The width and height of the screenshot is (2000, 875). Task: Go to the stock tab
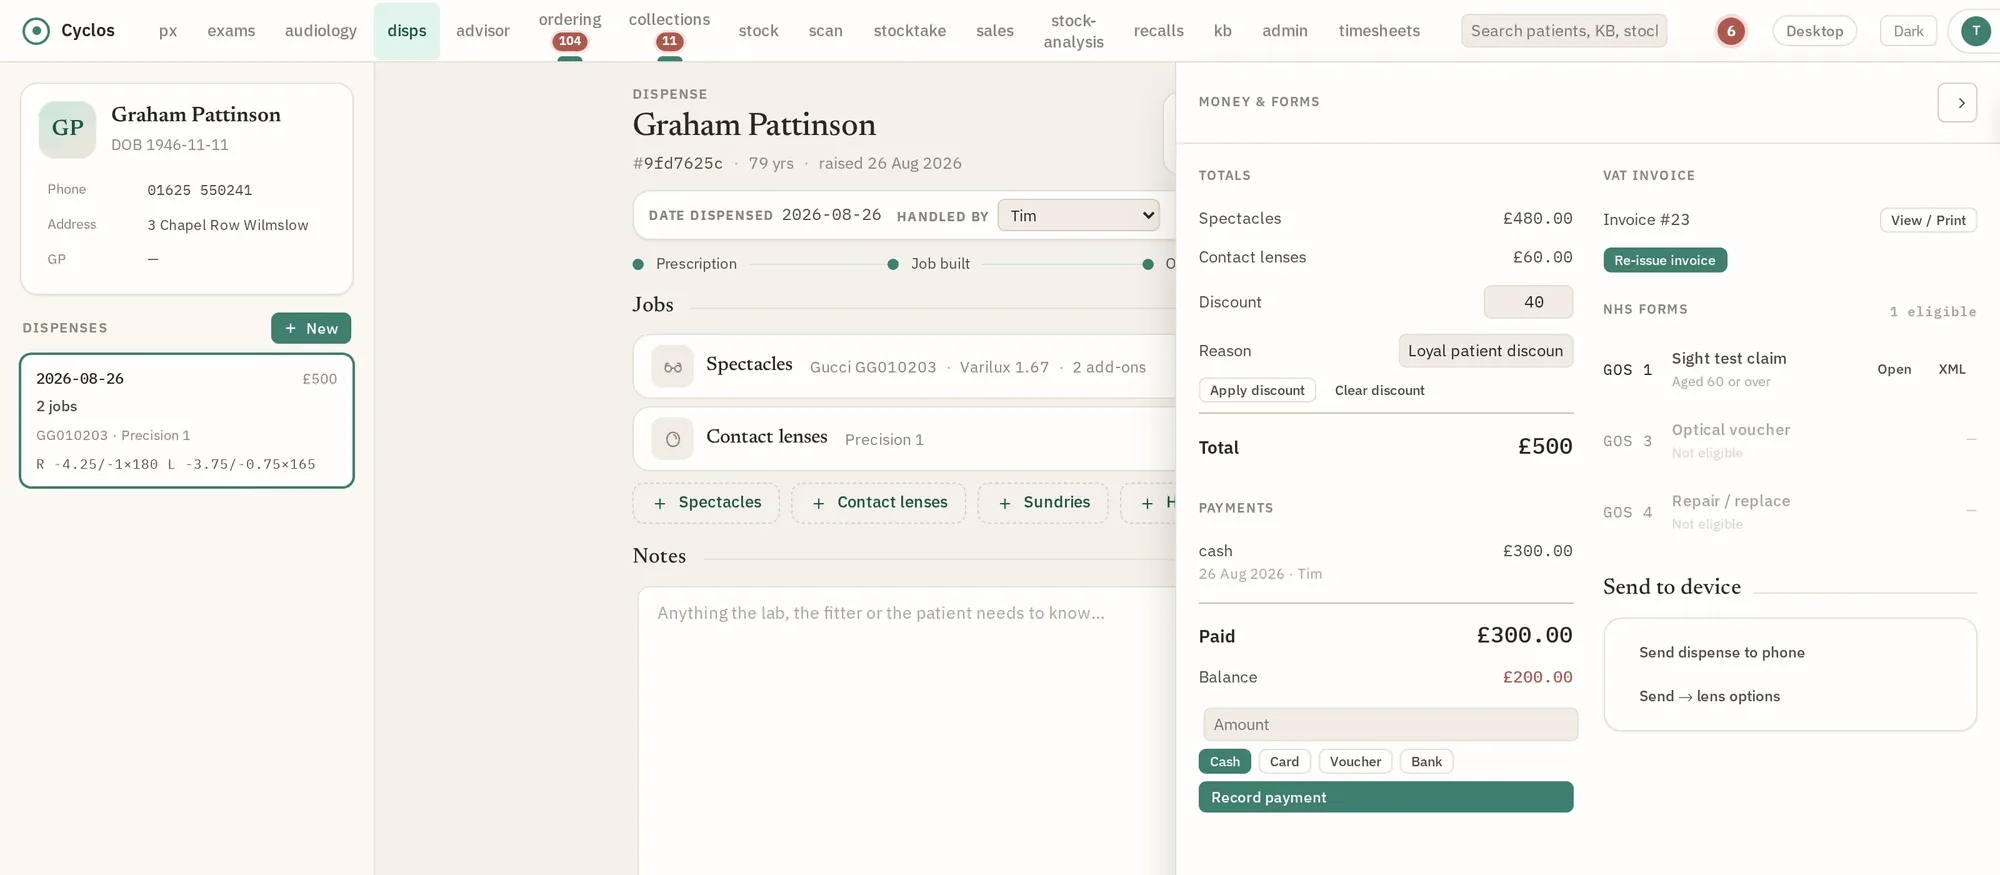(x=758, y=31)
